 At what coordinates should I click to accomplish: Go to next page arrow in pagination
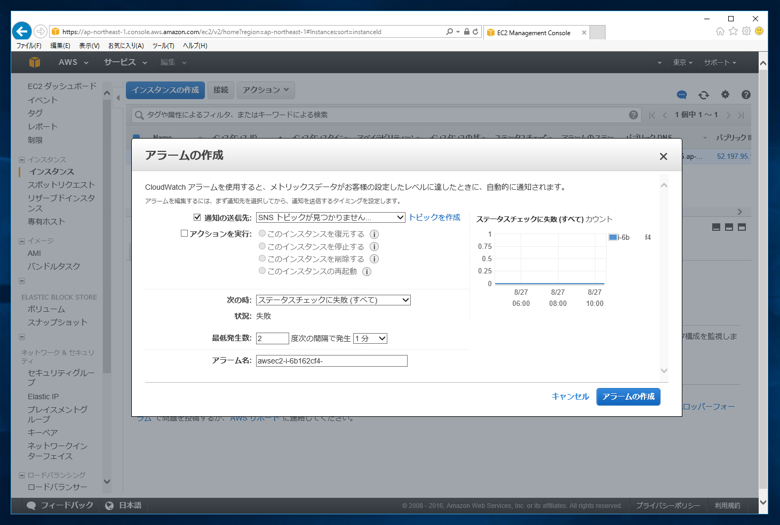pyautogui.click(x=729, y=115)
